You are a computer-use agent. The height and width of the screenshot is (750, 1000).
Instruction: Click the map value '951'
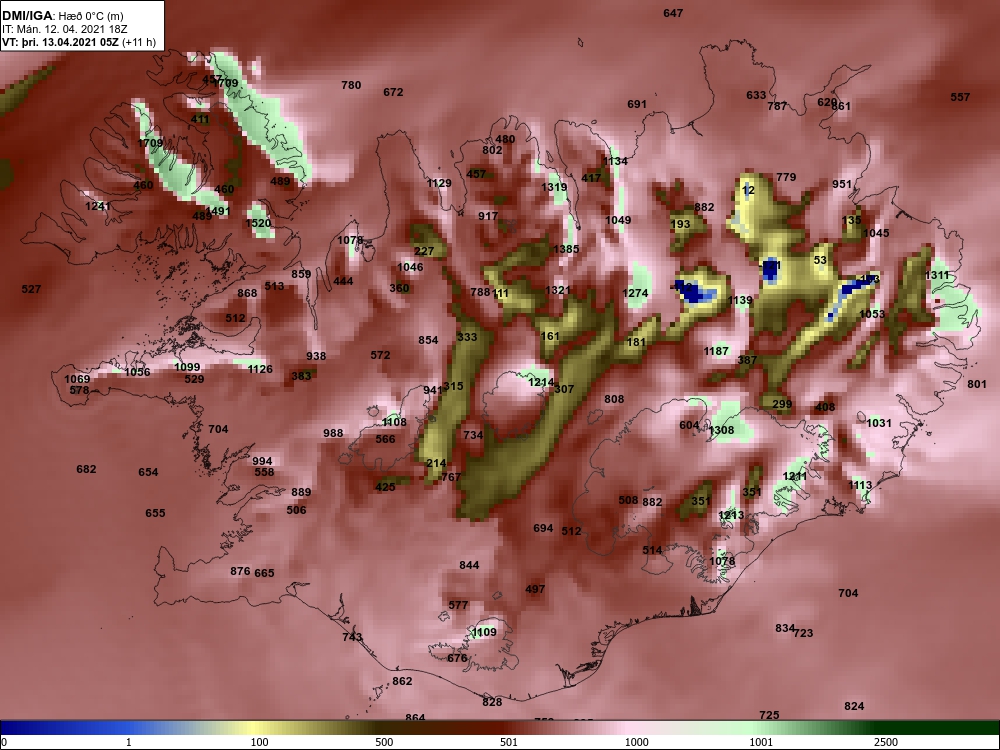(x=842, y=184)
